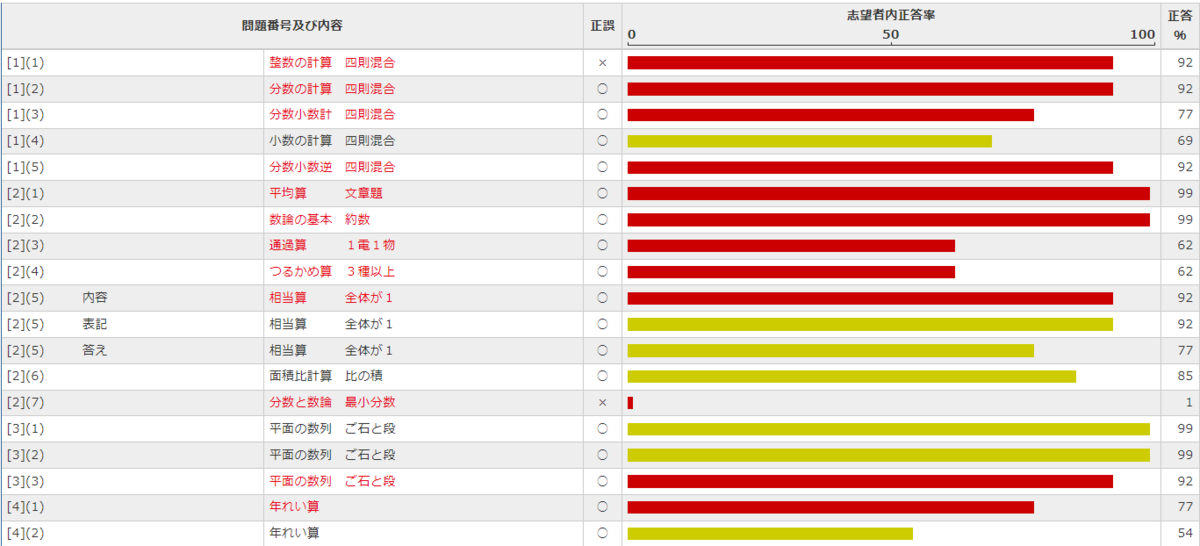The width and height of the screenshot is (1200, 546).
Task: Select the 整数の計算 四則混合 topic text
Action: 332,62
